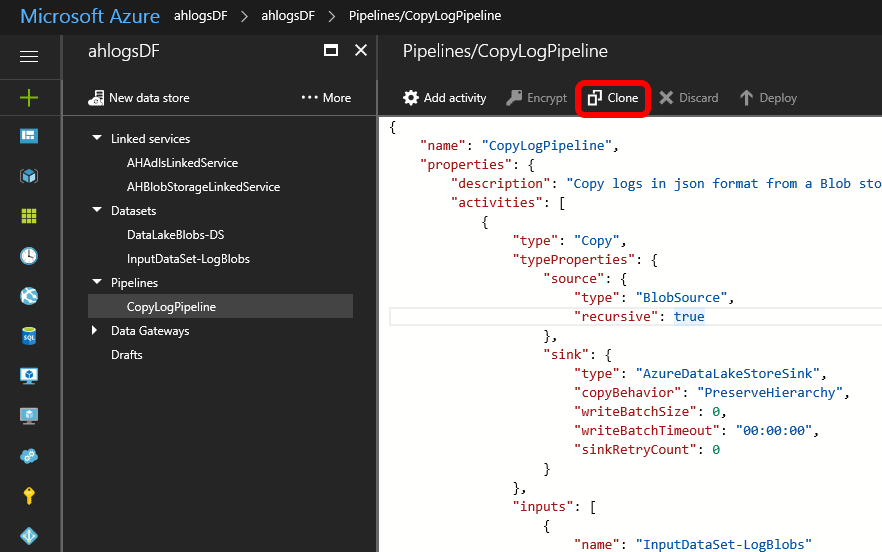Click the "InputDataSet-LogBlobs" value in JSON editor
The image size is (882, 552).
tap(723, 545)
